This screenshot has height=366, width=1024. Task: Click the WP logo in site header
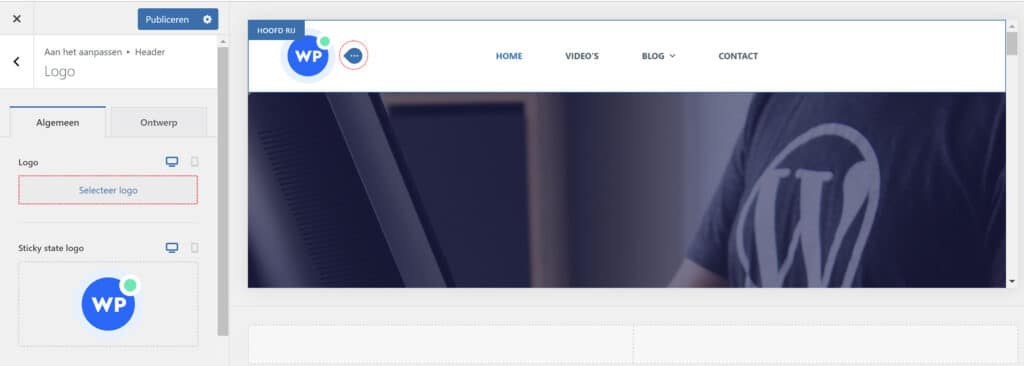pyautogui.click(x=308, y=56)
